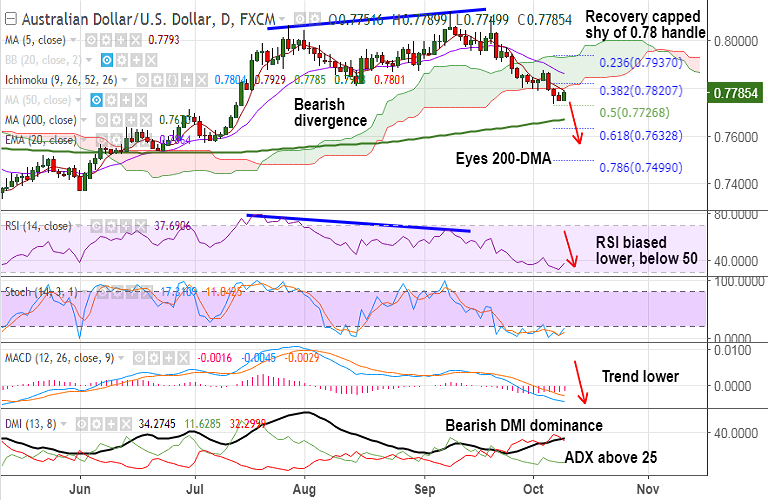
Task: Remove the MACD indicator
Action: [x=184, y=359]
